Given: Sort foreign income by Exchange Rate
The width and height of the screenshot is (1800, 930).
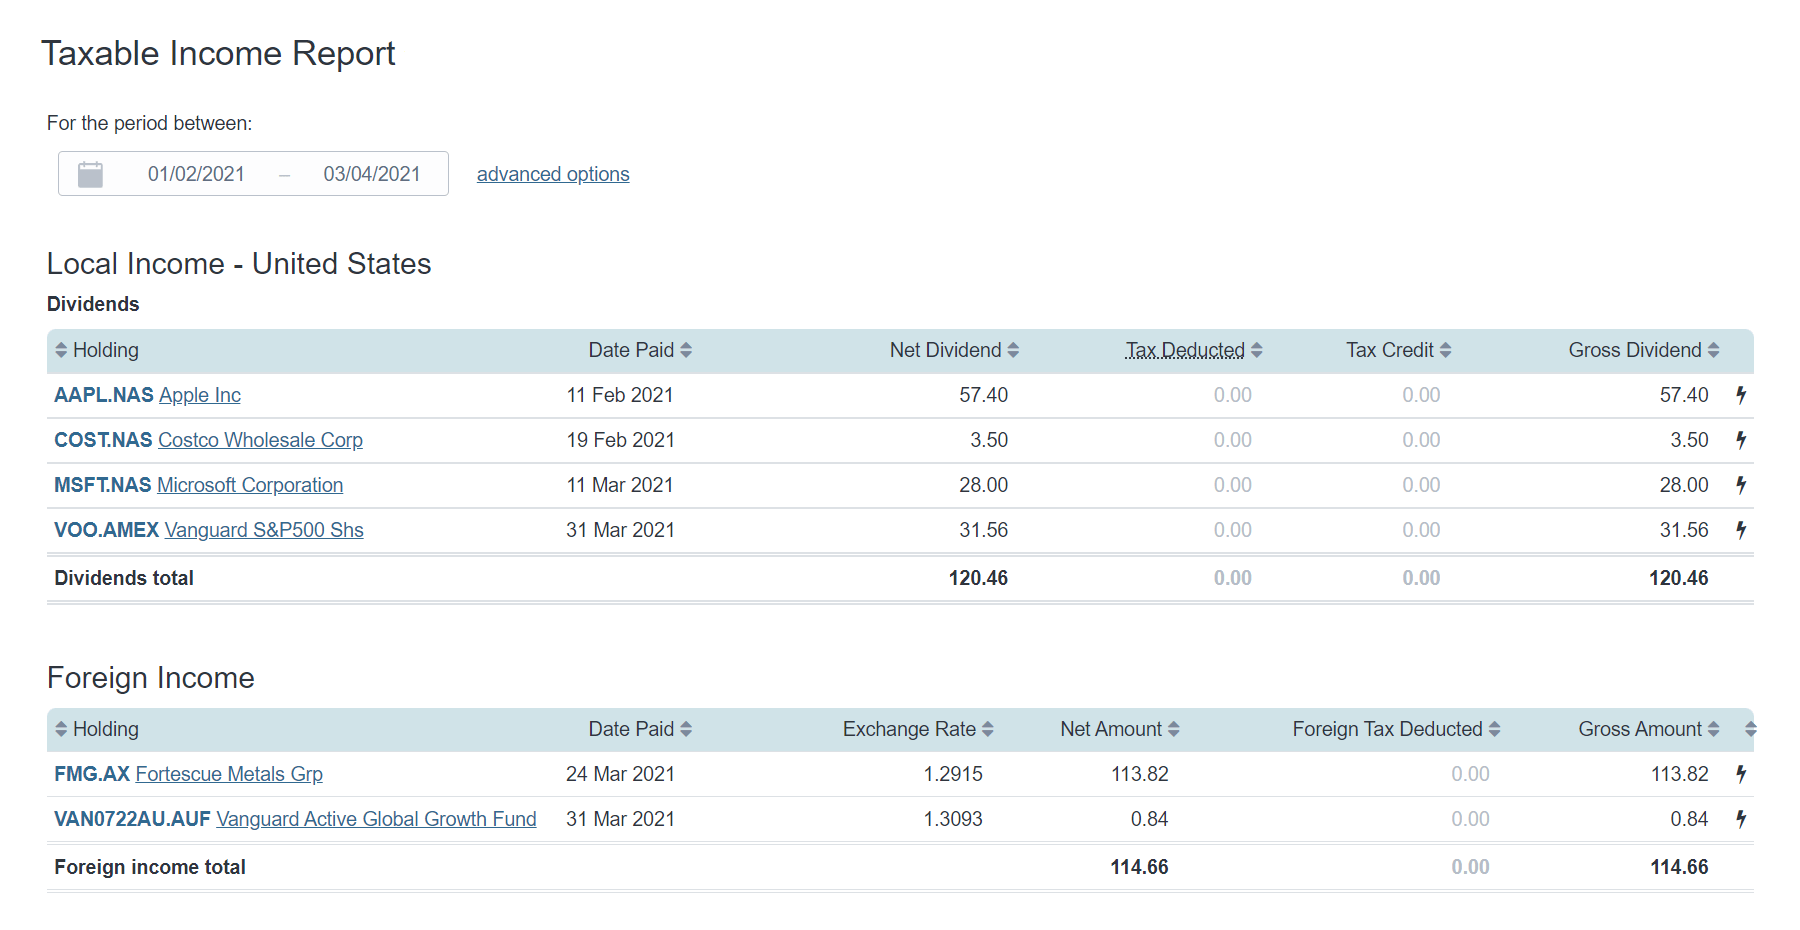Looking at the screenshot, I should point(918,729).
